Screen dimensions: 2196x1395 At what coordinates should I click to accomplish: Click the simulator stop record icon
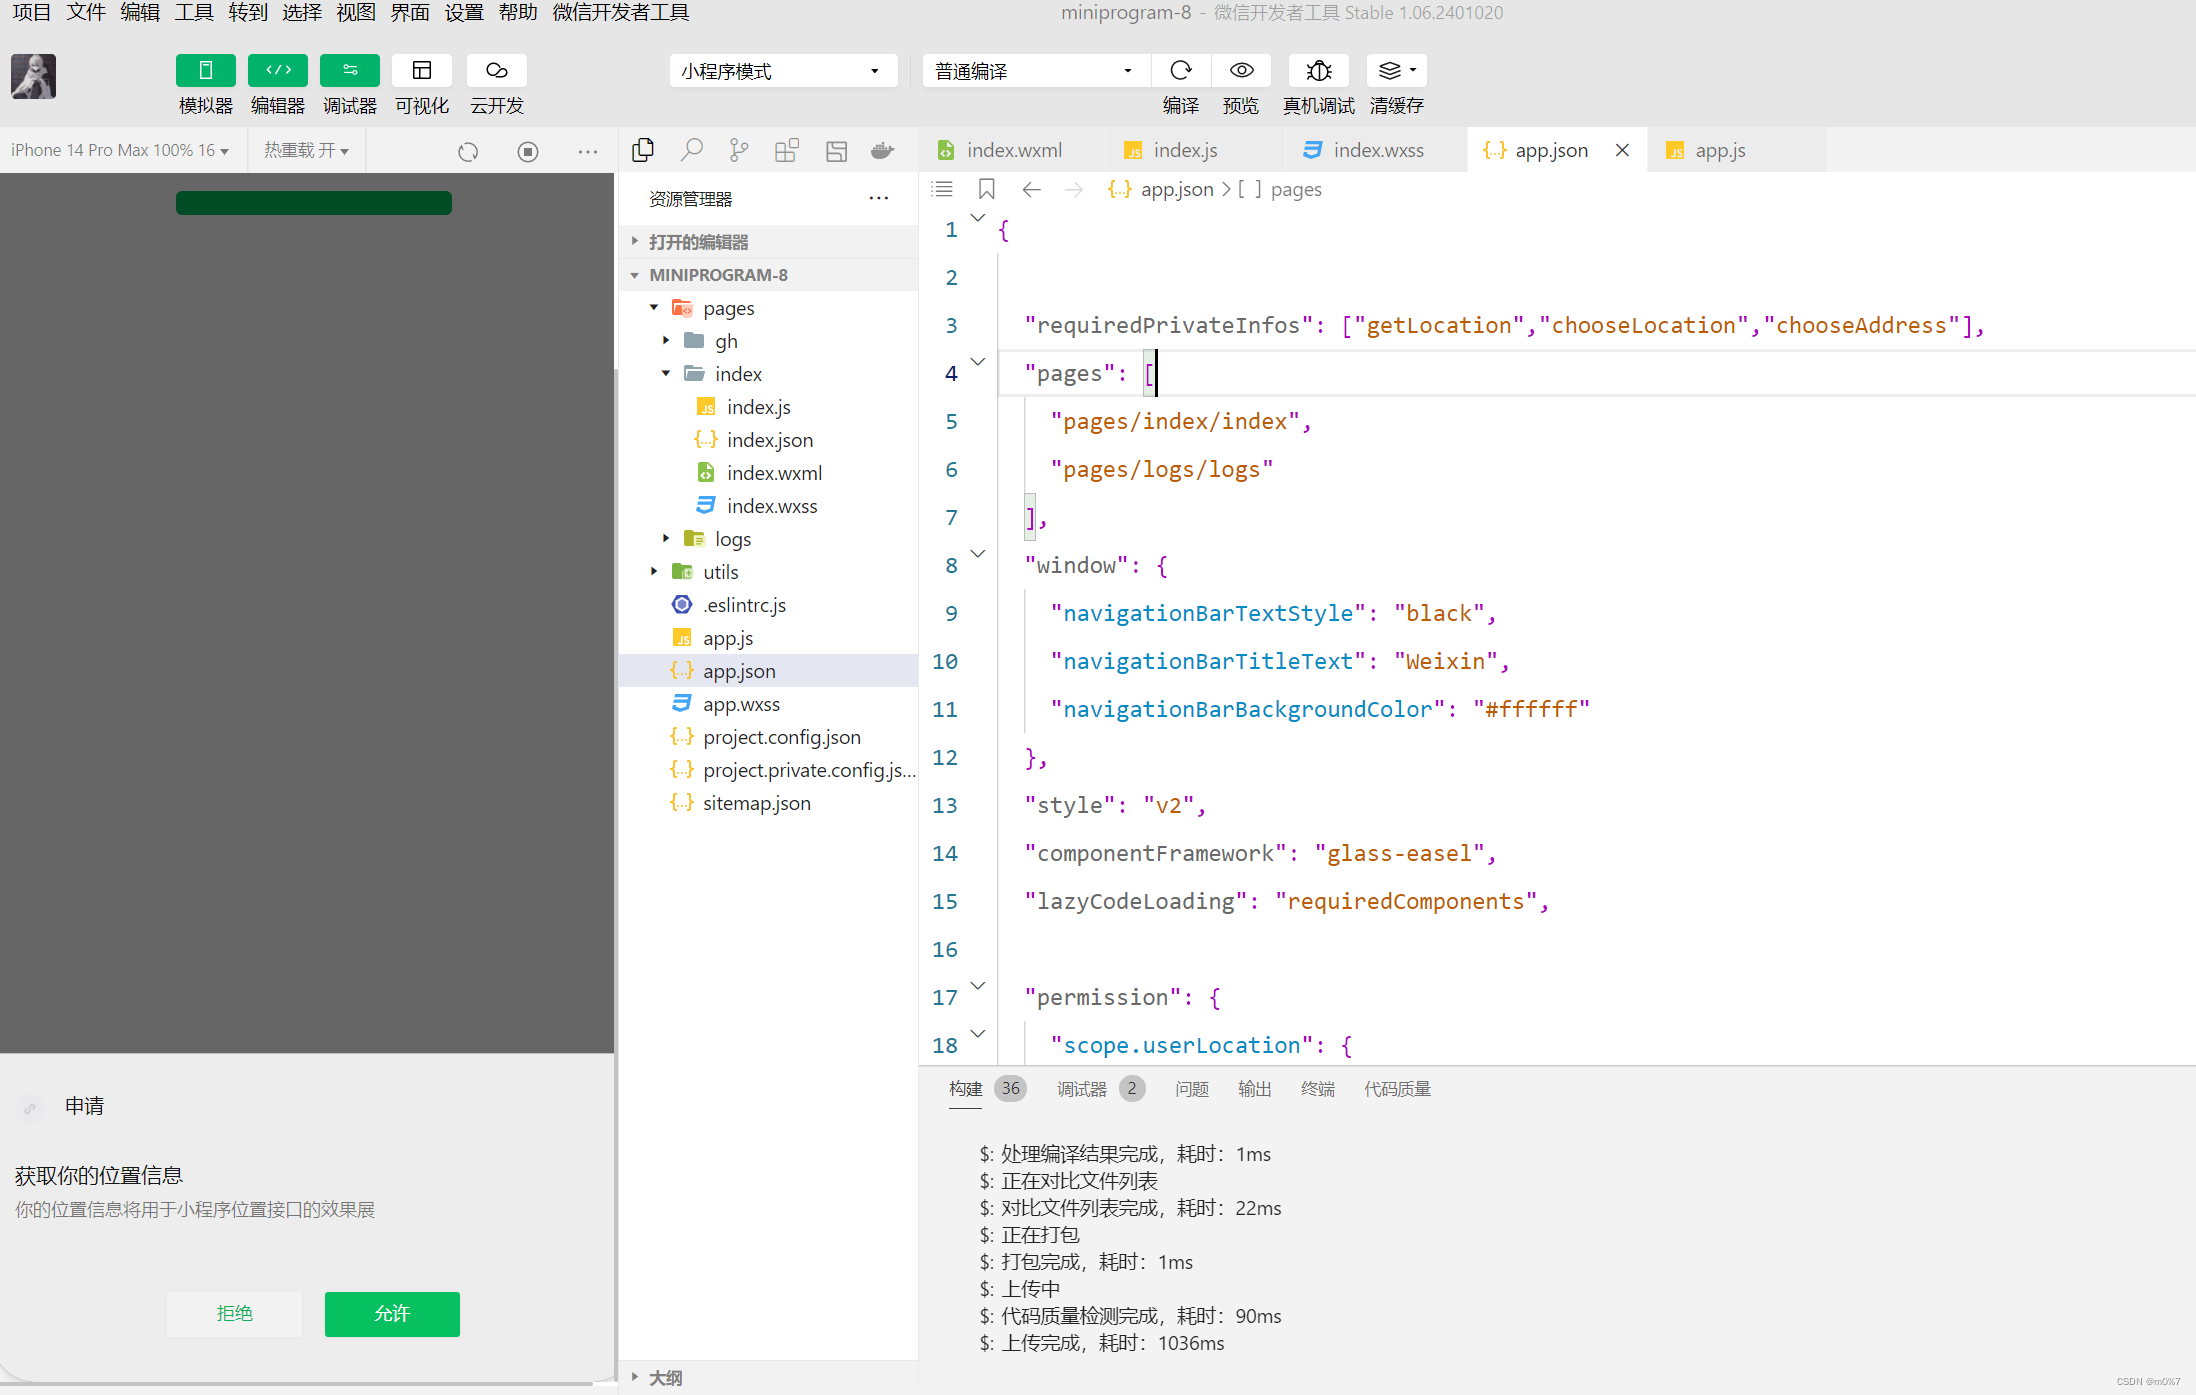pos(528,151)
